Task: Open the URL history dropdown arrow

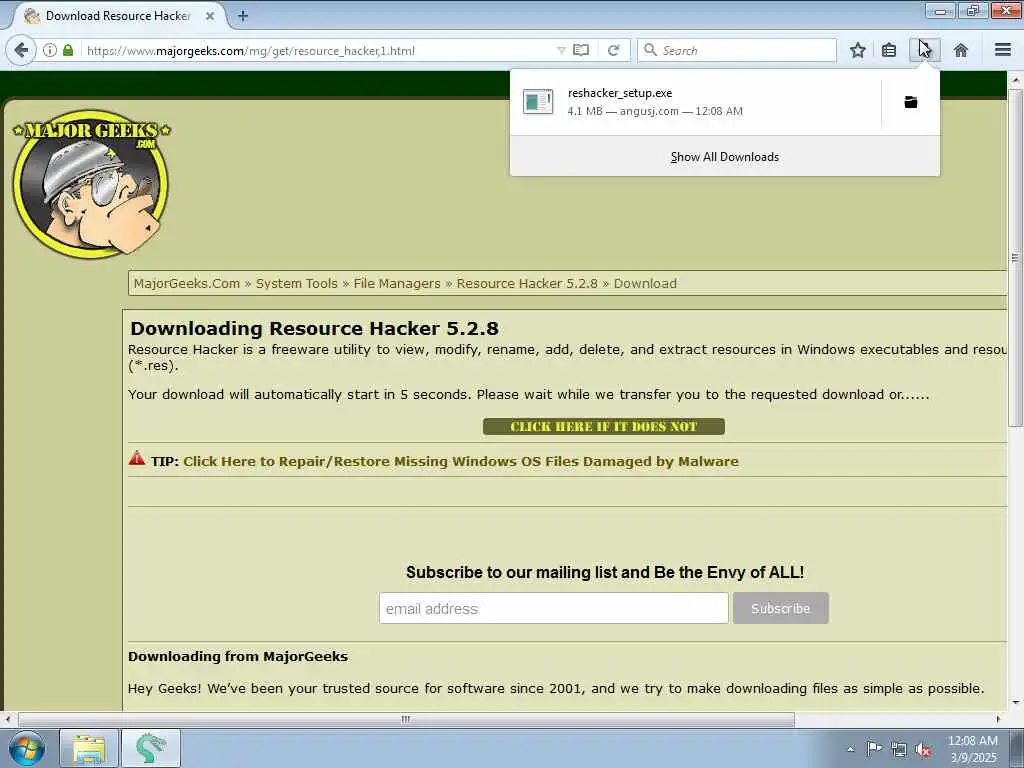Action: point(561,50)
